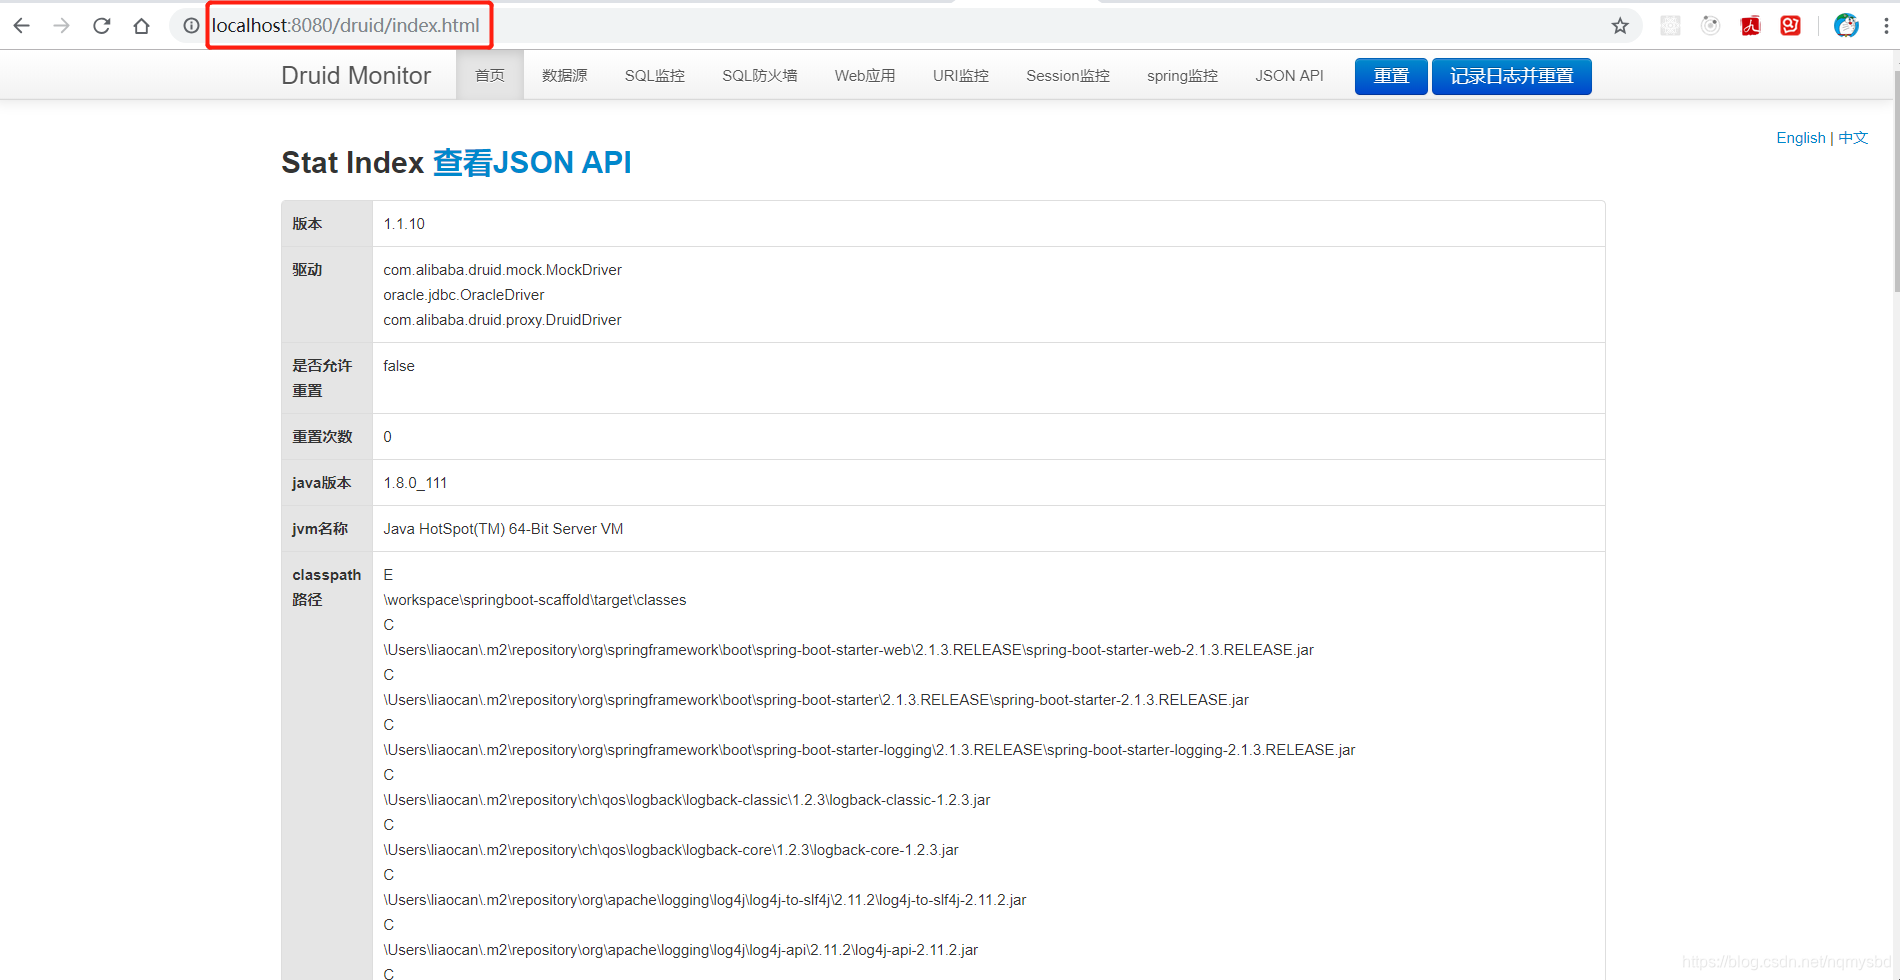Open the browser home page icon
This screenshot has height=980, width=1900.
point(141,26)
